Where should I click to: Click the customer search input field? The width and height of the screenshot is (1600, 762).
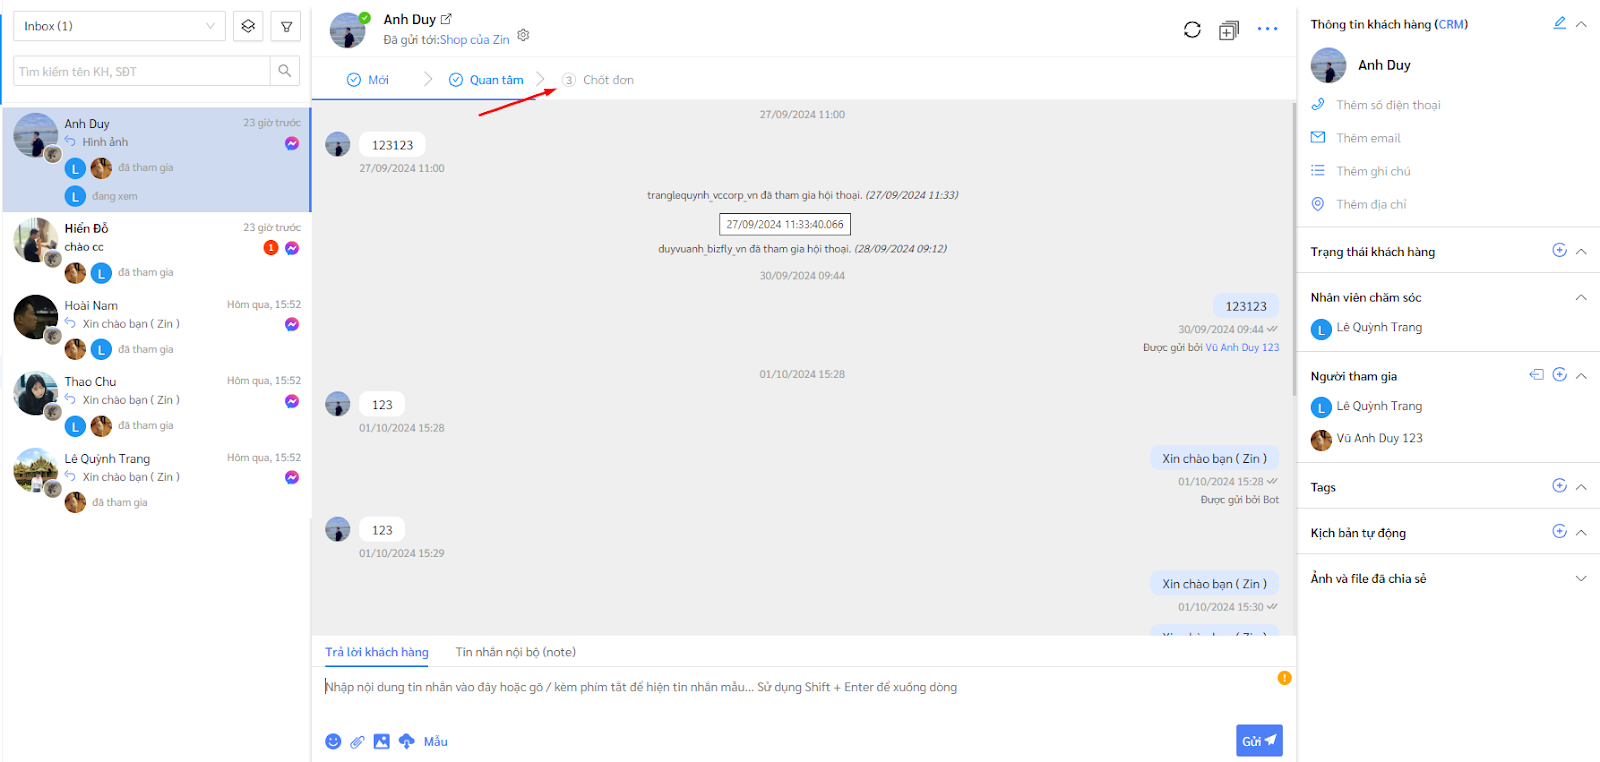point(142,71)
